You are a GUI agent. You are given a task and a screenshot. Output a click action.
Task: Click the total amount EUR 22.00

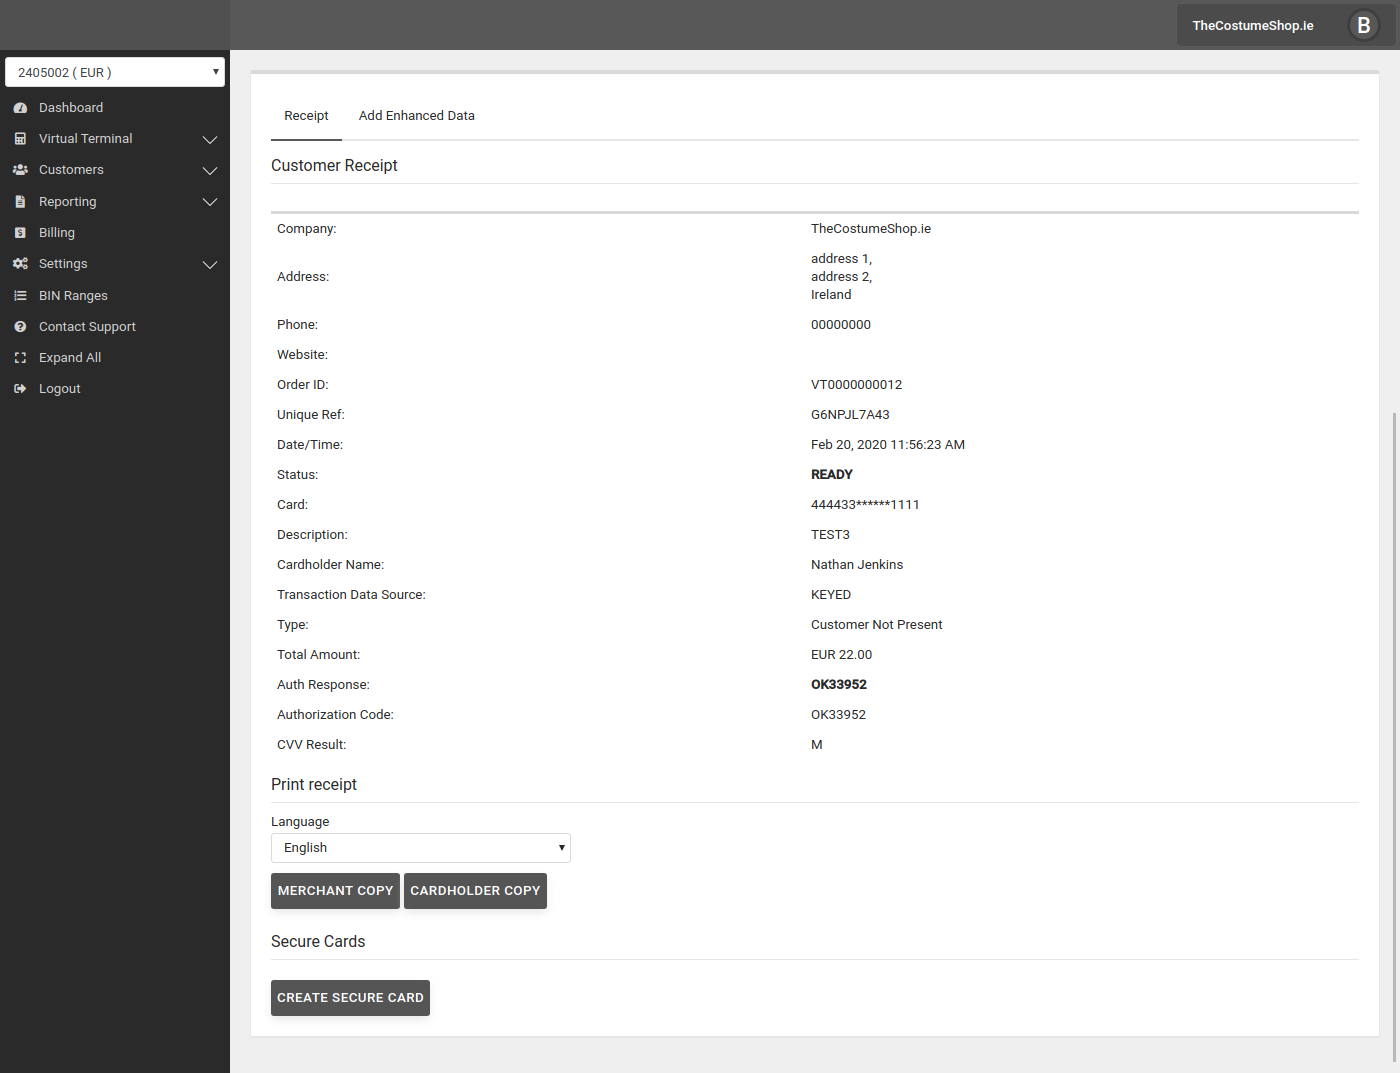click(841, 655)
